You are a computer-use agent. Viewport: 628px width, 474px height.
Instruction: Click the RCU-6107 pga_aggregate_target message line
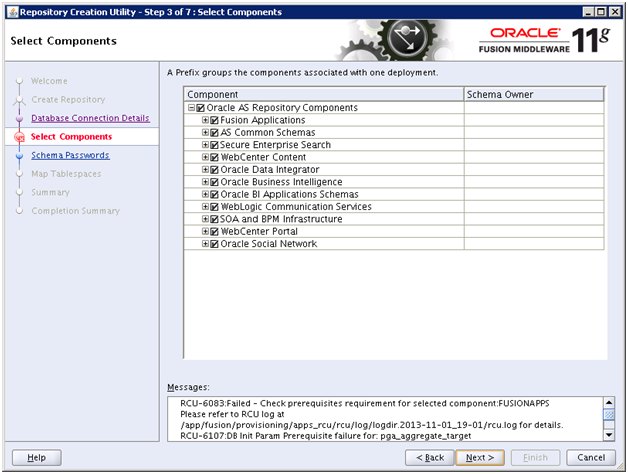coord(326,436)
